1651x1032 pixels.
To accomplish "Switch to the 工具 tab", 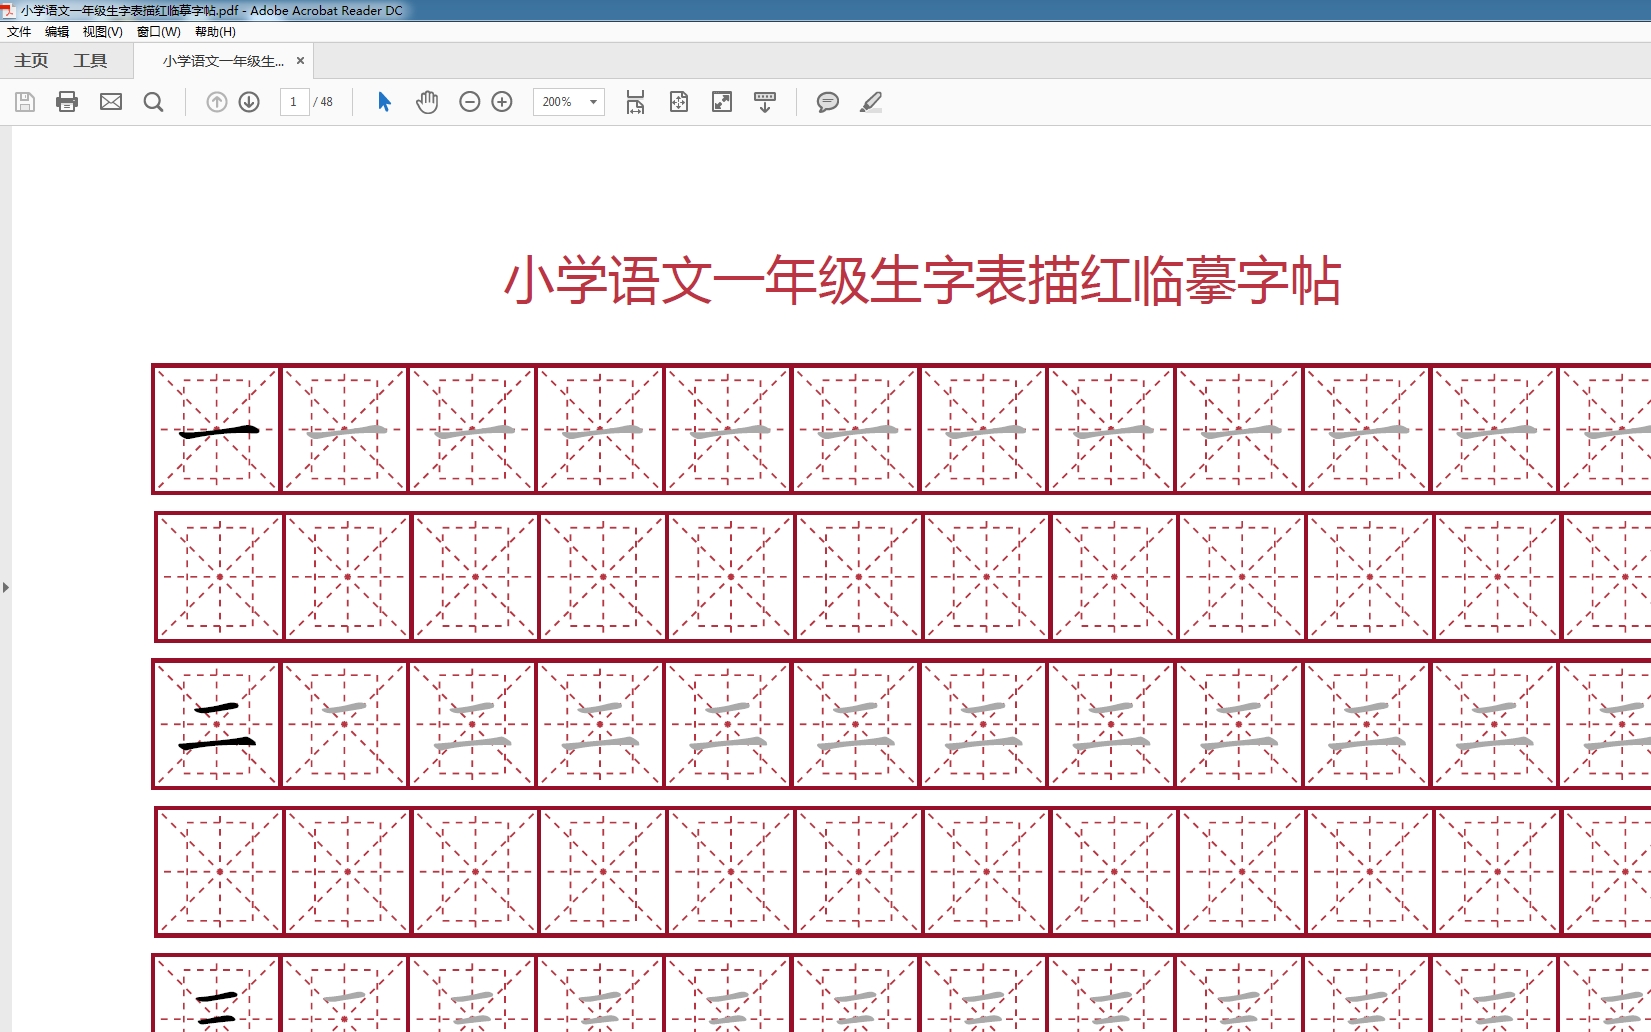I will [91, 60].
